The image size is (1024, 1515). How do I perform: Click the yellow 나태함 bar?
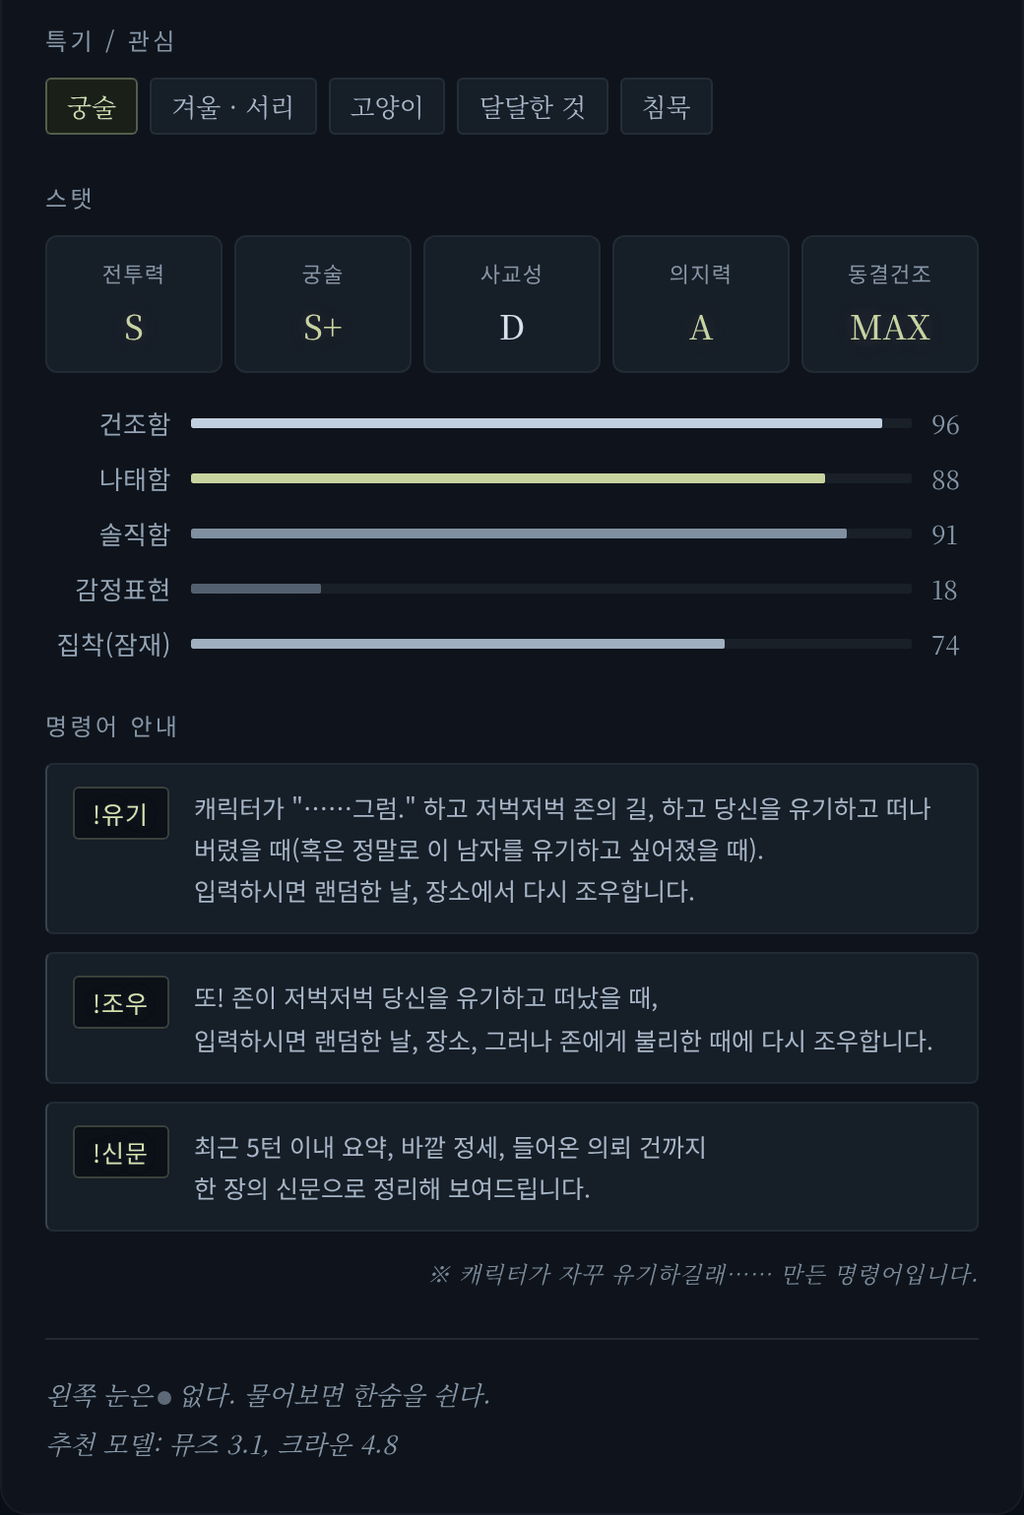[x=551, y=478]
